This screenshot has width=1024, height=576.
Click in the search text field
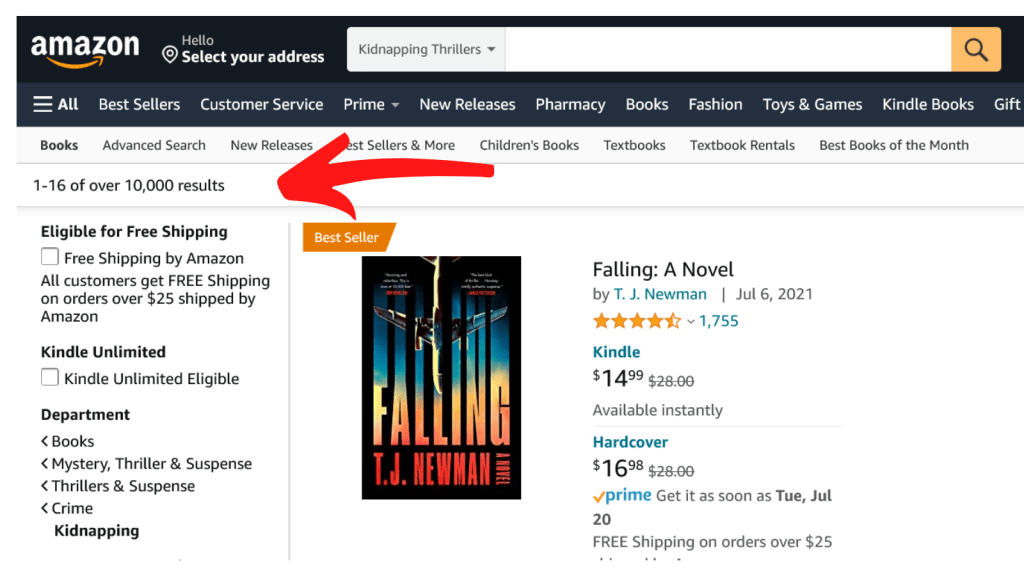[727, 49]
